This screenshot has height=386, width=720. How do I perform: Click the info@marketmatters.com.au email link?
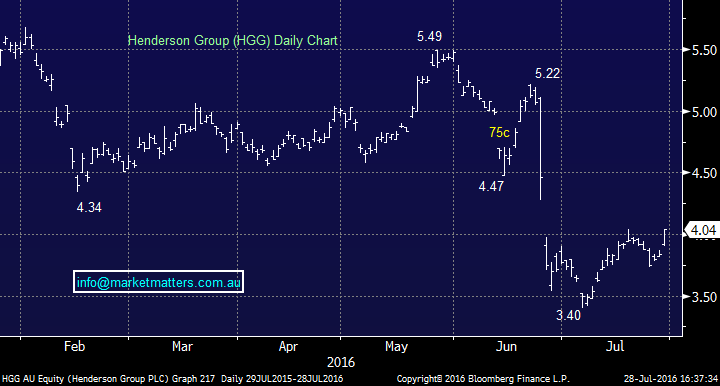click(x=158, y=282)
